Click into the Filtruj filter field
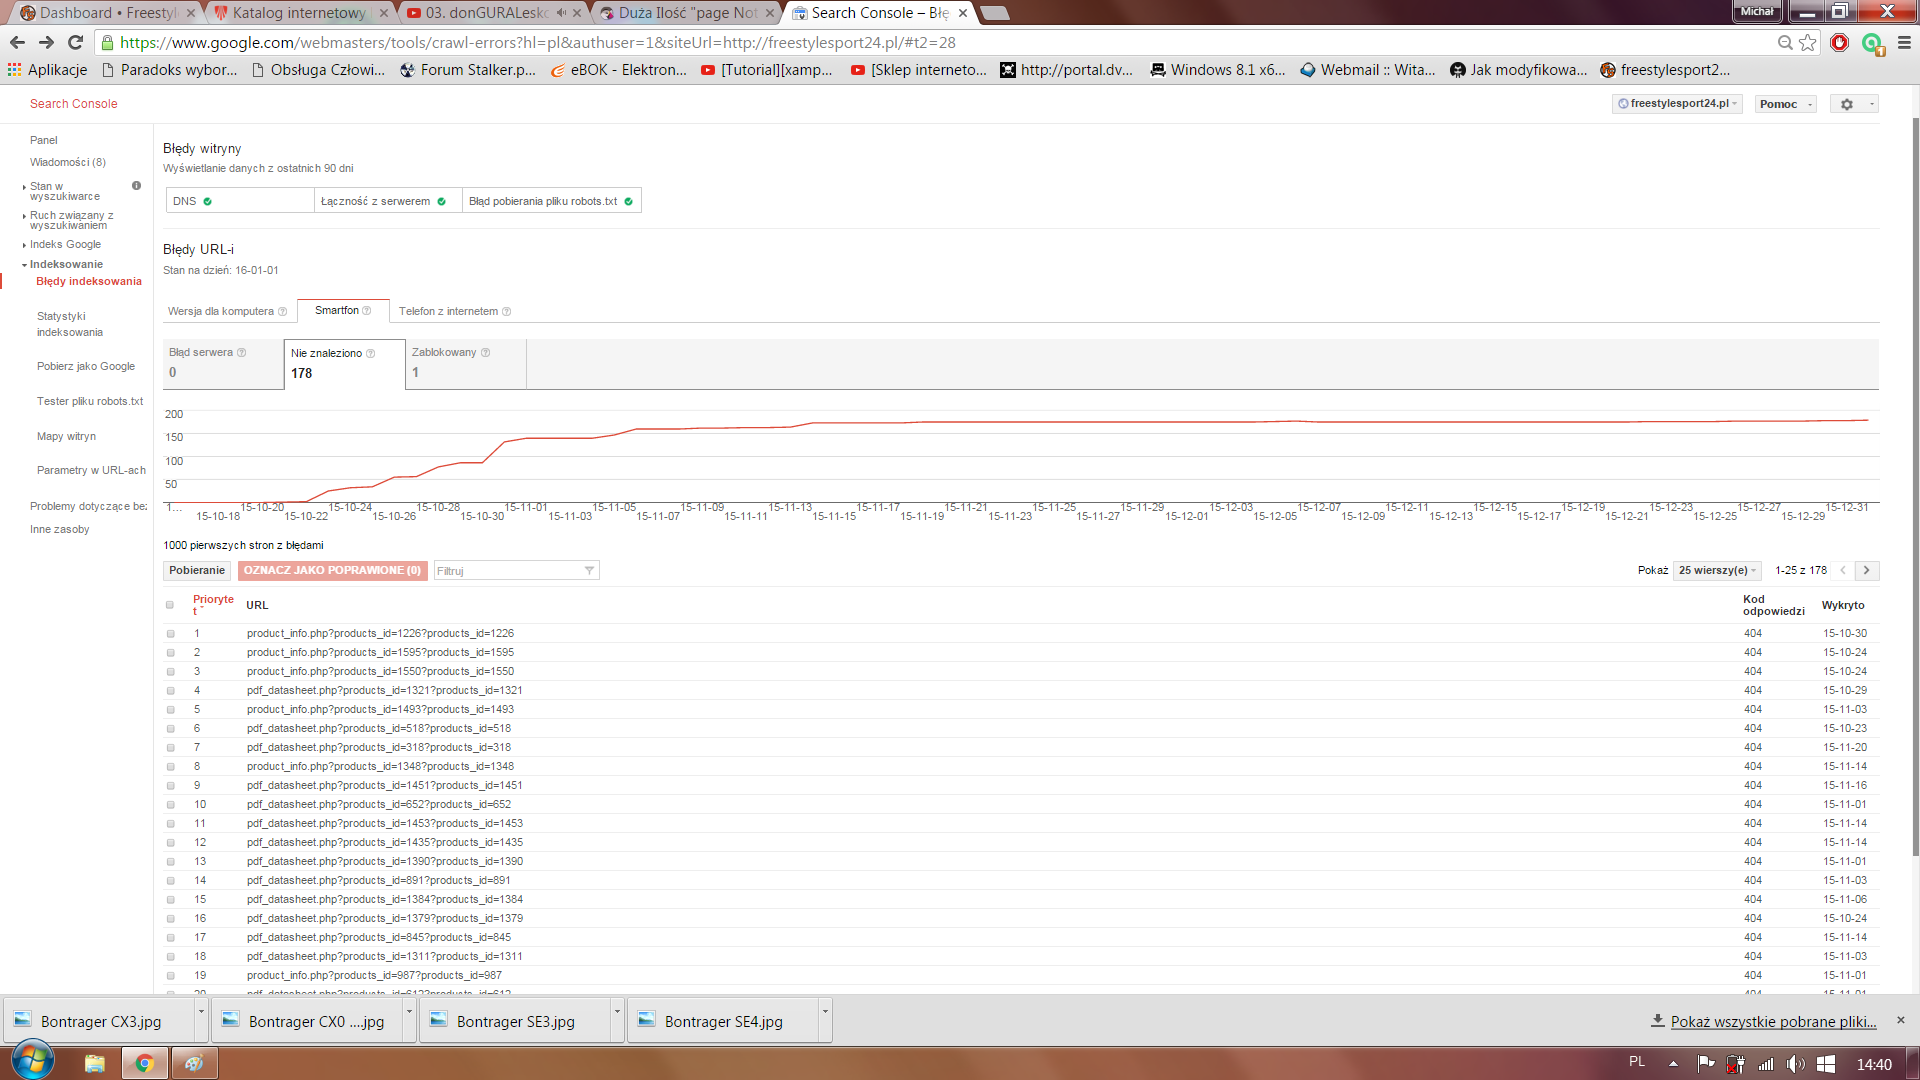The width and height of the screenshot is (1920, 1080). 507,571
